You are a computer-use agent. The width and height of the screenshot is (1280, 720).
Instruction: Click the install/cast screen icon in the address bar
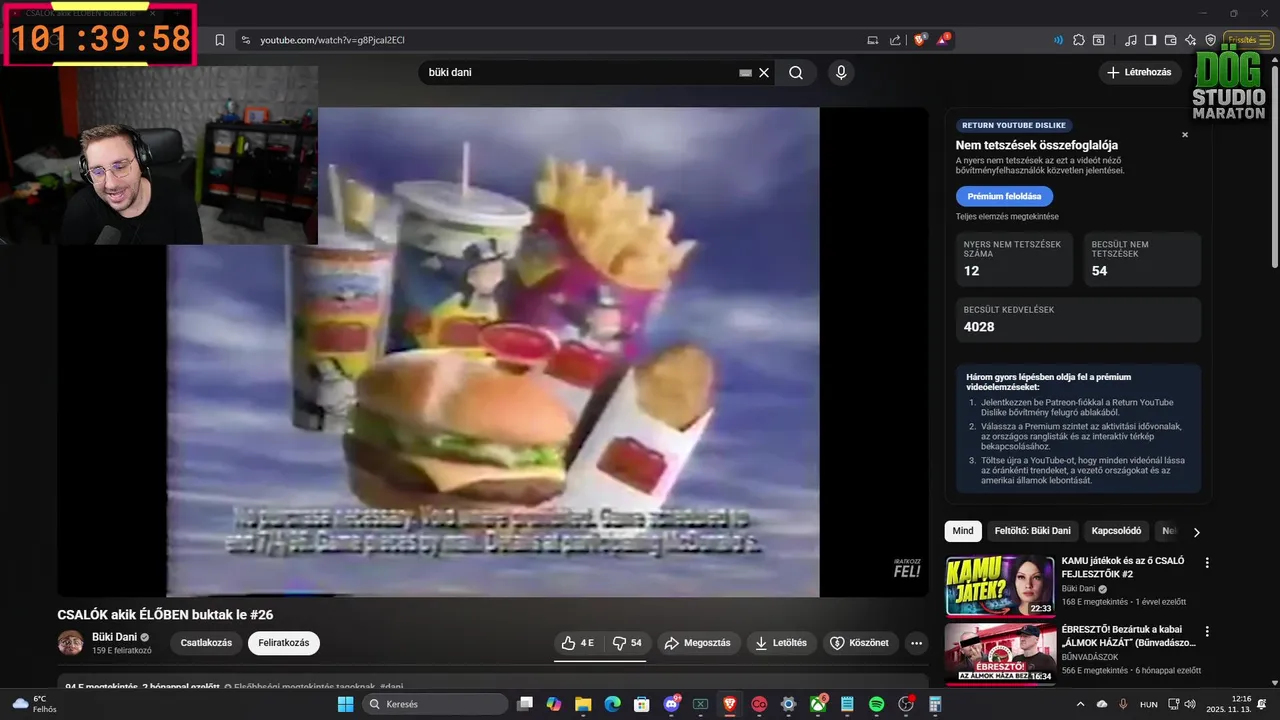[x=873, y=40]
